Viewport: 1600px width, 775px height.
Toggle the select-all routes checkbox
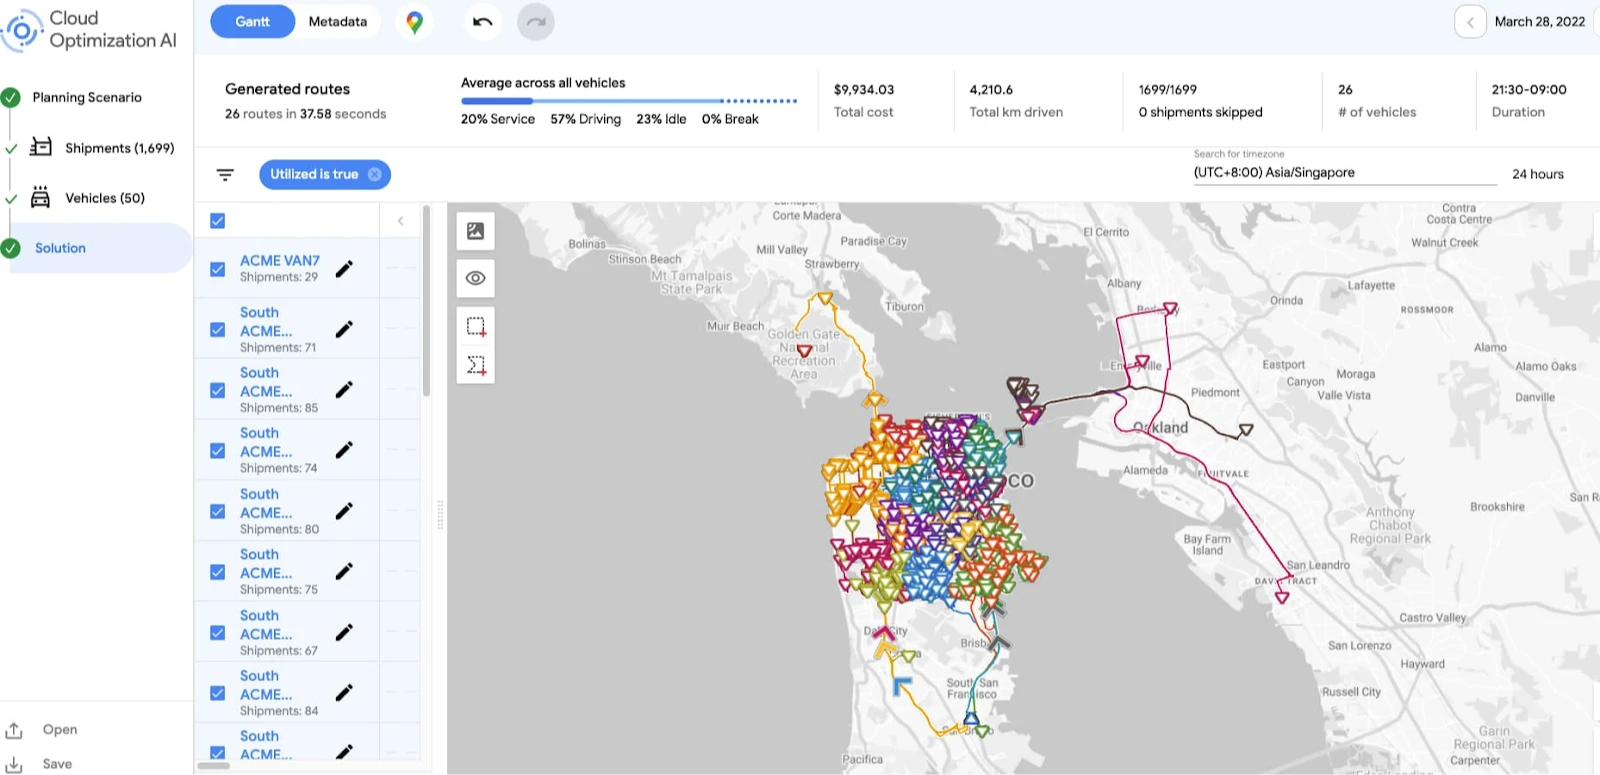[218, 221]
